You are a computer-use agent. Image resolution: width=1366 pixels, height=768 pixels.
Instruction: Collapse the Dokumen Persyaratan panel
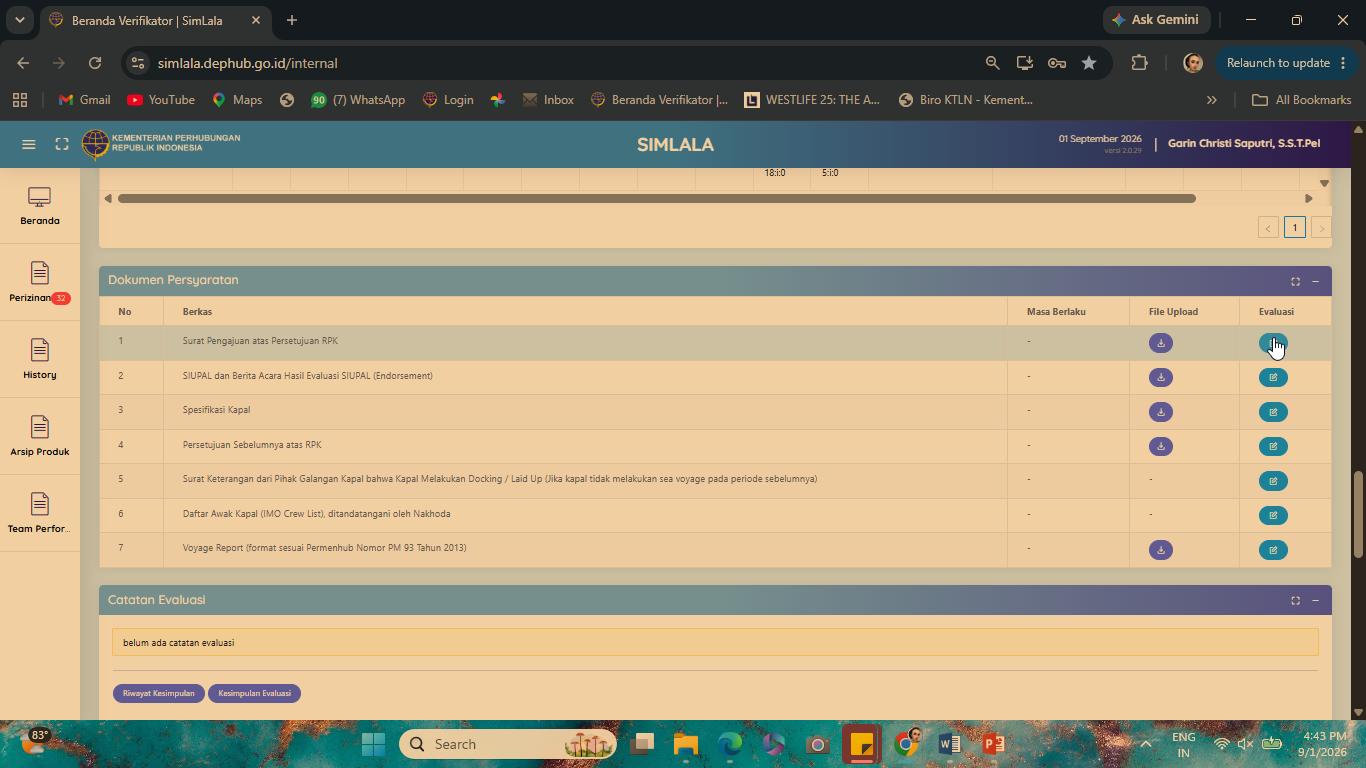pos(1315,281)
